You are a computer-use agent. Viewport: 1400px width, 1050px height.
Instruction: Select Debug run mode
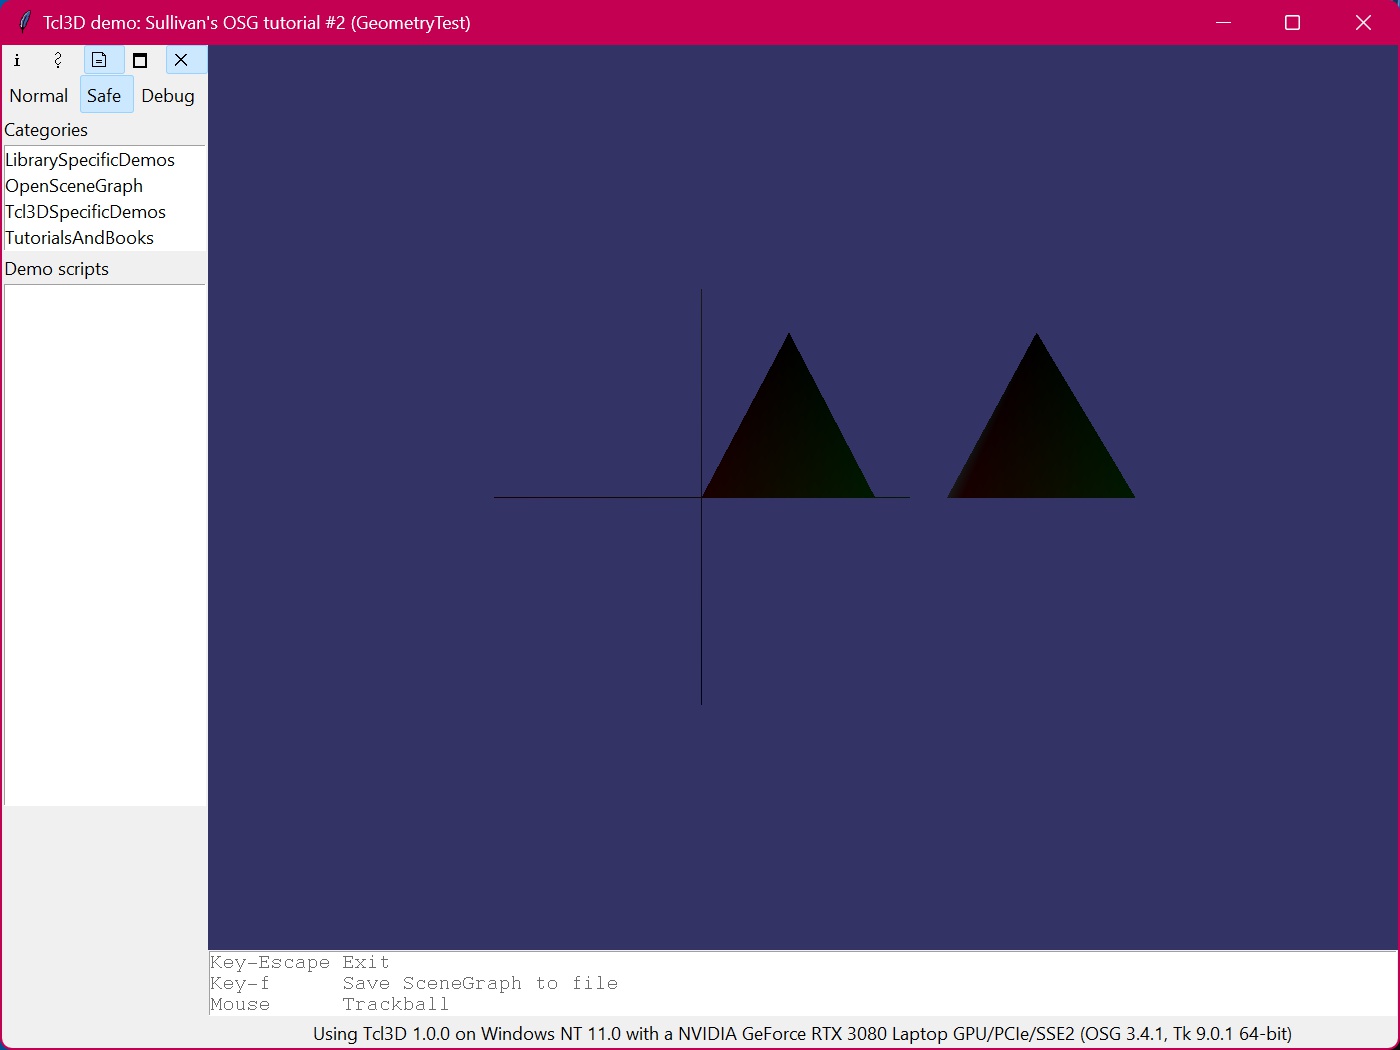pos(168,96)
